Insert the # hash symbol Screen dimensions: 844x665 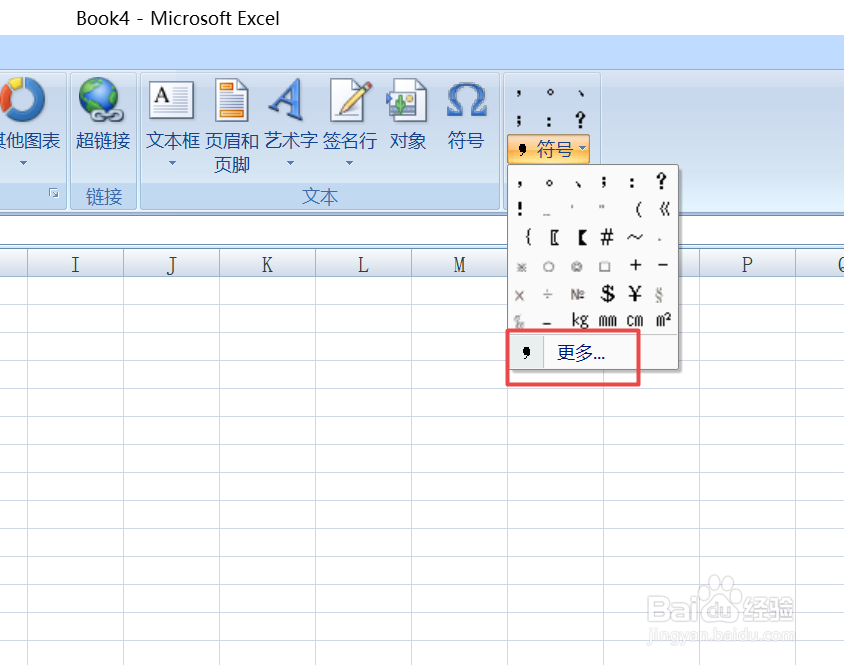(607, 236)
